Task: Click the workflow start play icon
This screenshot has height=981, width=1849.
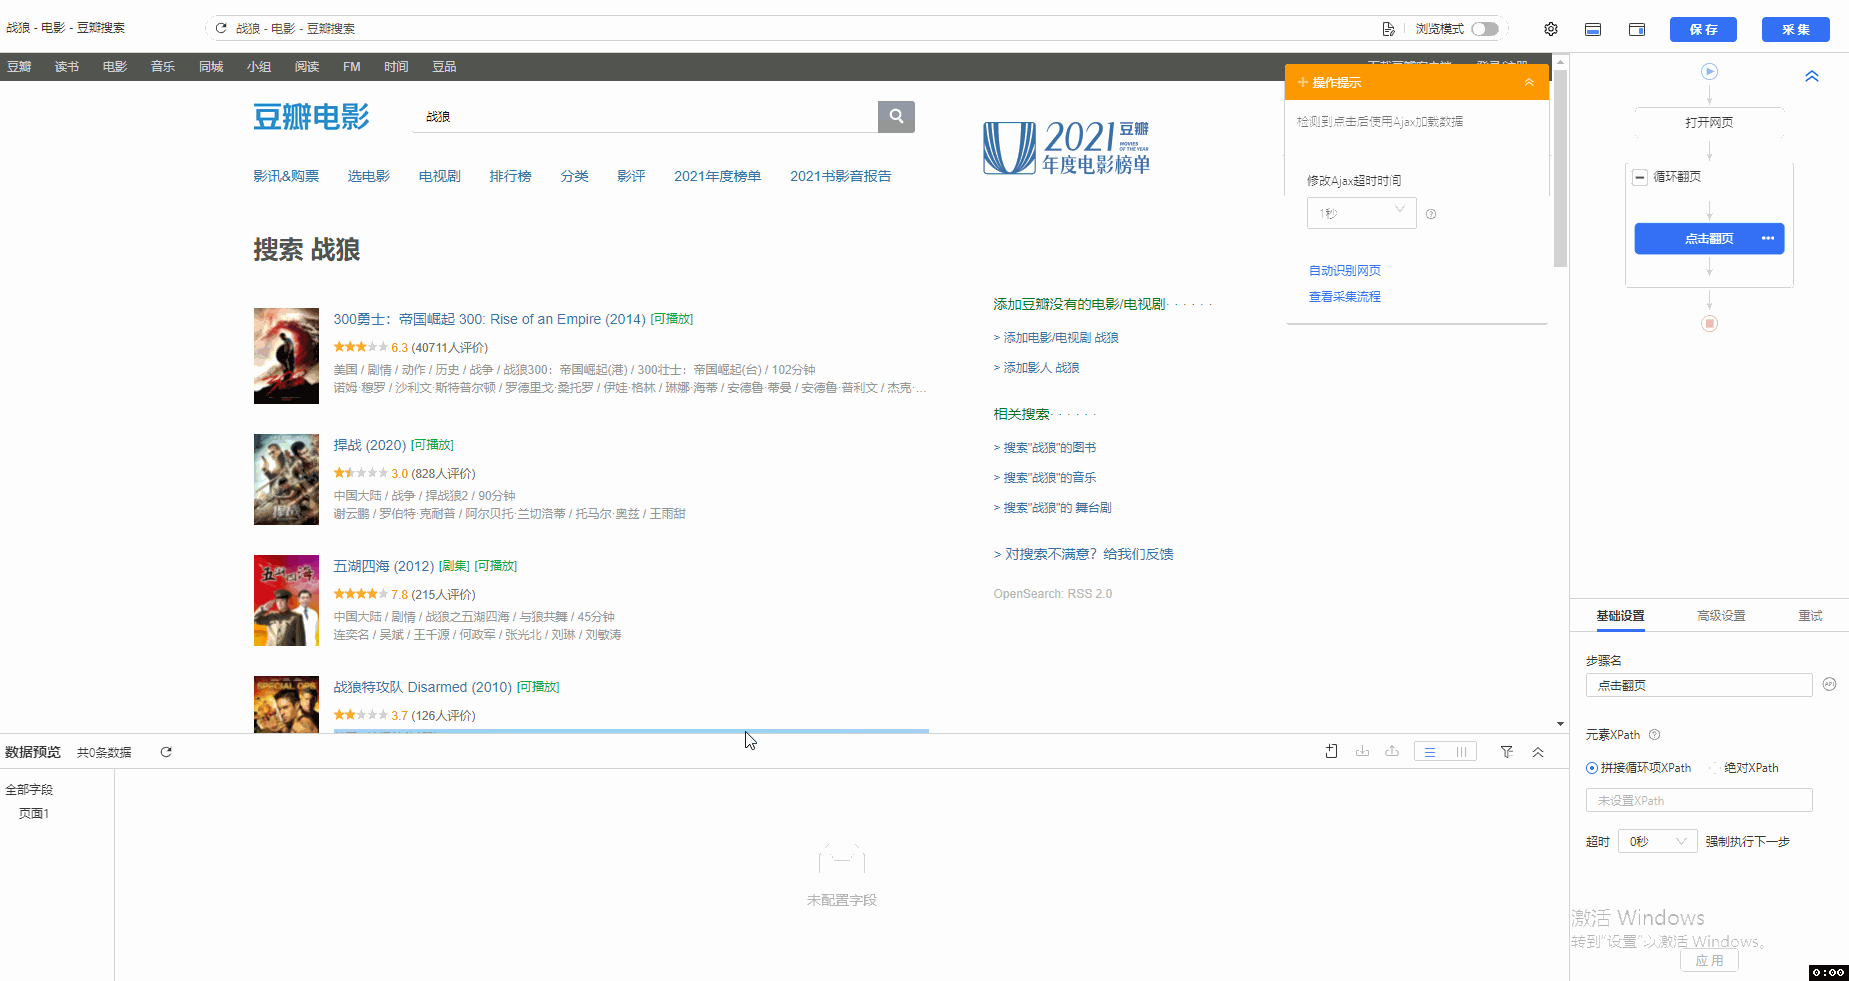Action: coord(1710,71)
